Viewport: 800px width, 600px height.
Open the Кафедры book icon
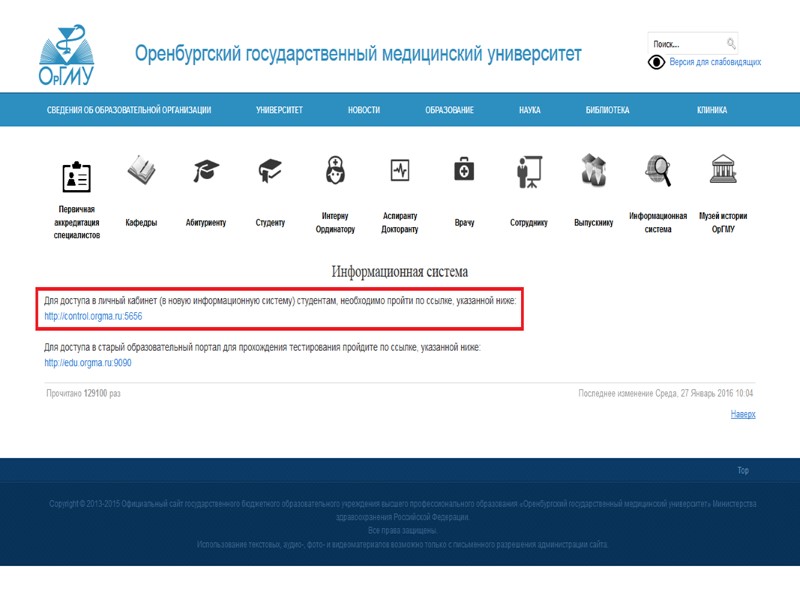tap(141, 170)
